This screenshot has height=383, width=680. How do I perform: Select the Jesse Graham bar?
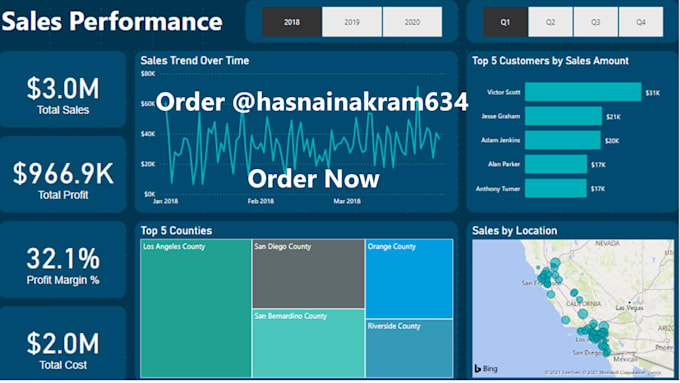point(563,116)
